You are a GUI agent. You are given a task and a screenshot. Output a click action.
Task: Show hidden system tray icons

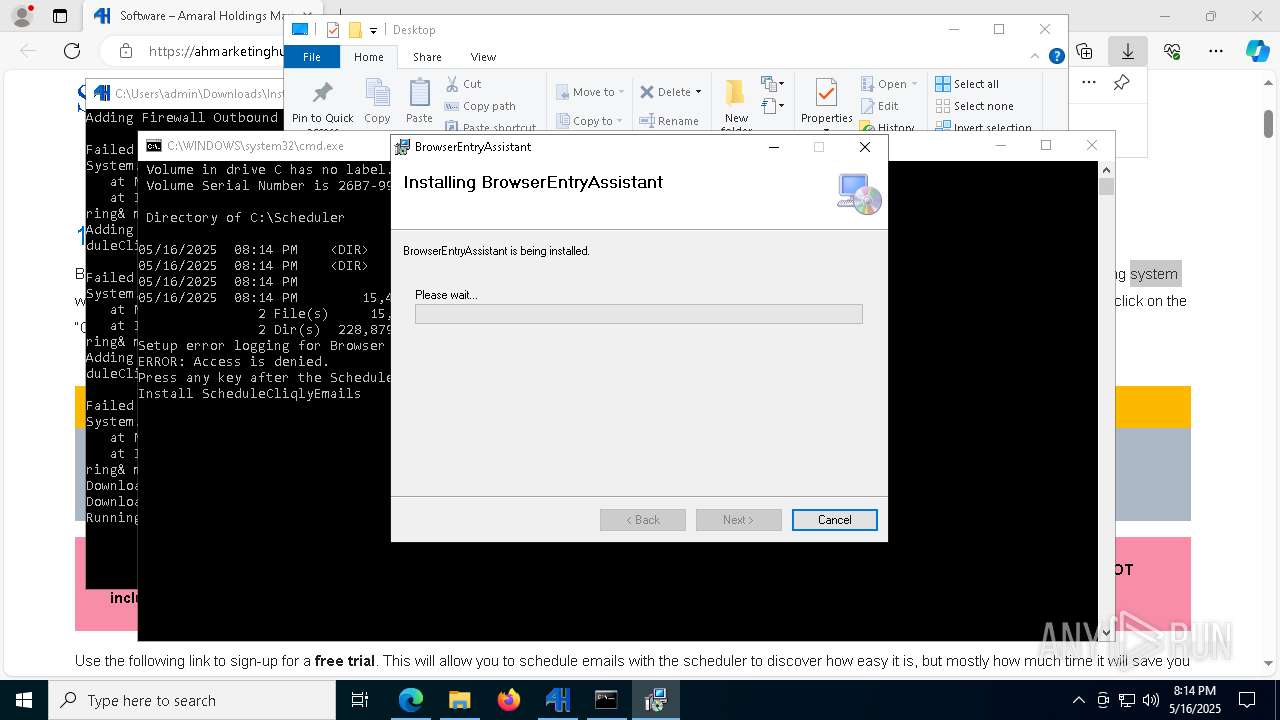click(x=1078, y=700)
